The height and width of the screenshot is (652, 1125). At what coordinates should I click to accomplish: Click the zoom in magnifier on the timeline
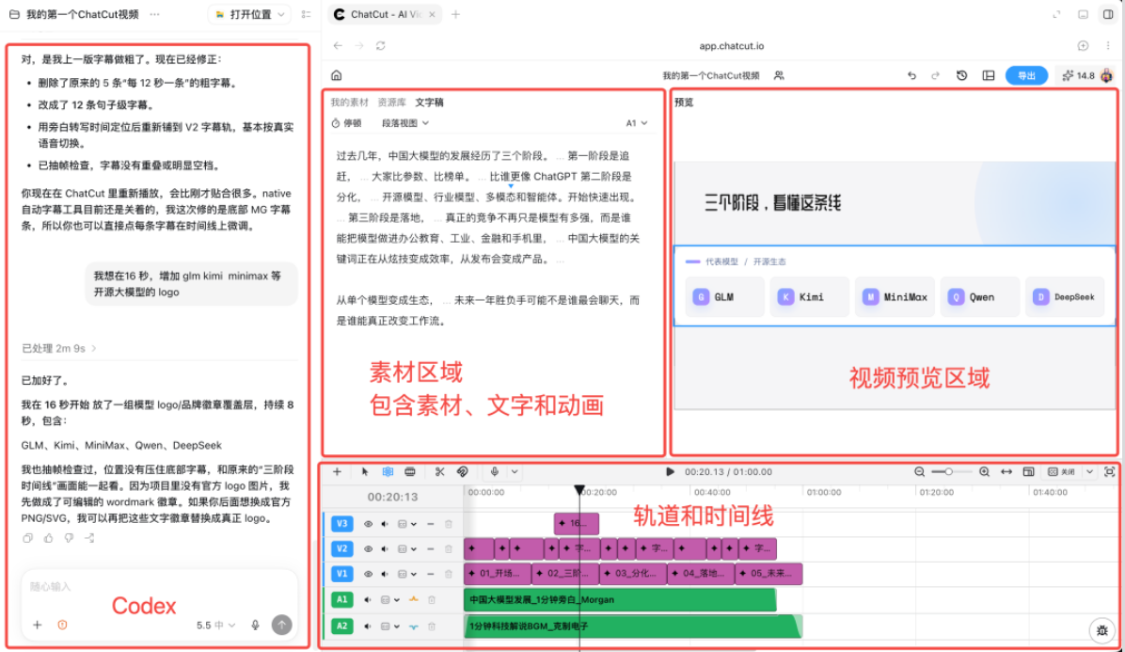coord(984,472)
